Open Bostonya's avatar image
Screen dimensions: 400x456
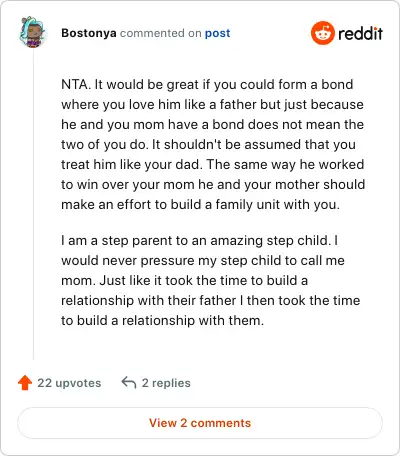pyautogui.click(x=32, y=32)
